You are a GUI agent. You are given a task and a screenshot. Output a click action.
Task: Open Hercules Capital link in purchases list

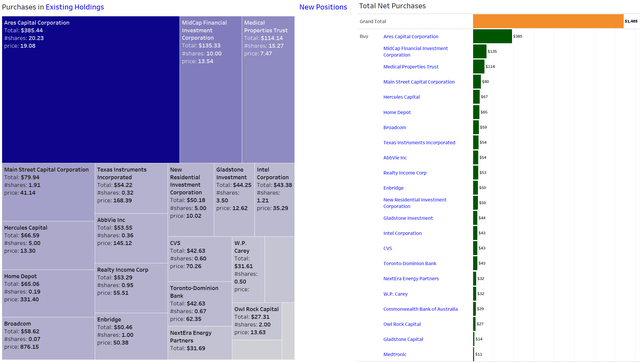401,97
